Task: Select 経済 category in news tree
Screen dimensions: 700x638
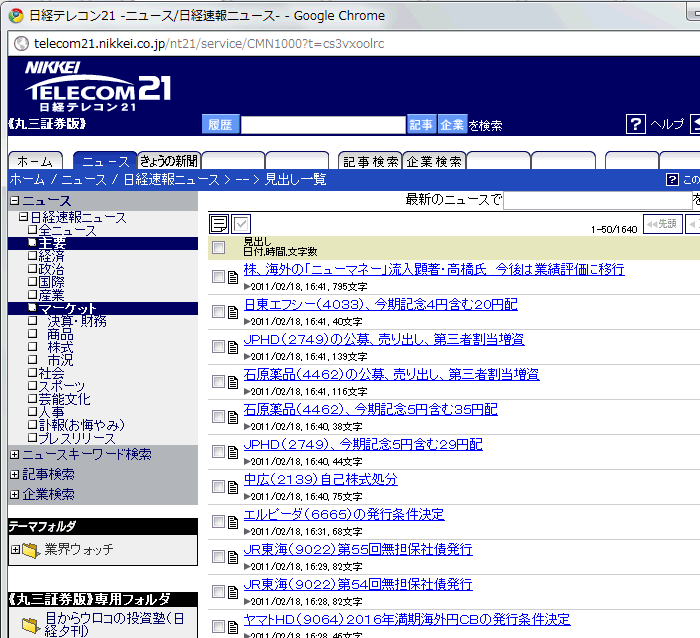Action: 51,256
